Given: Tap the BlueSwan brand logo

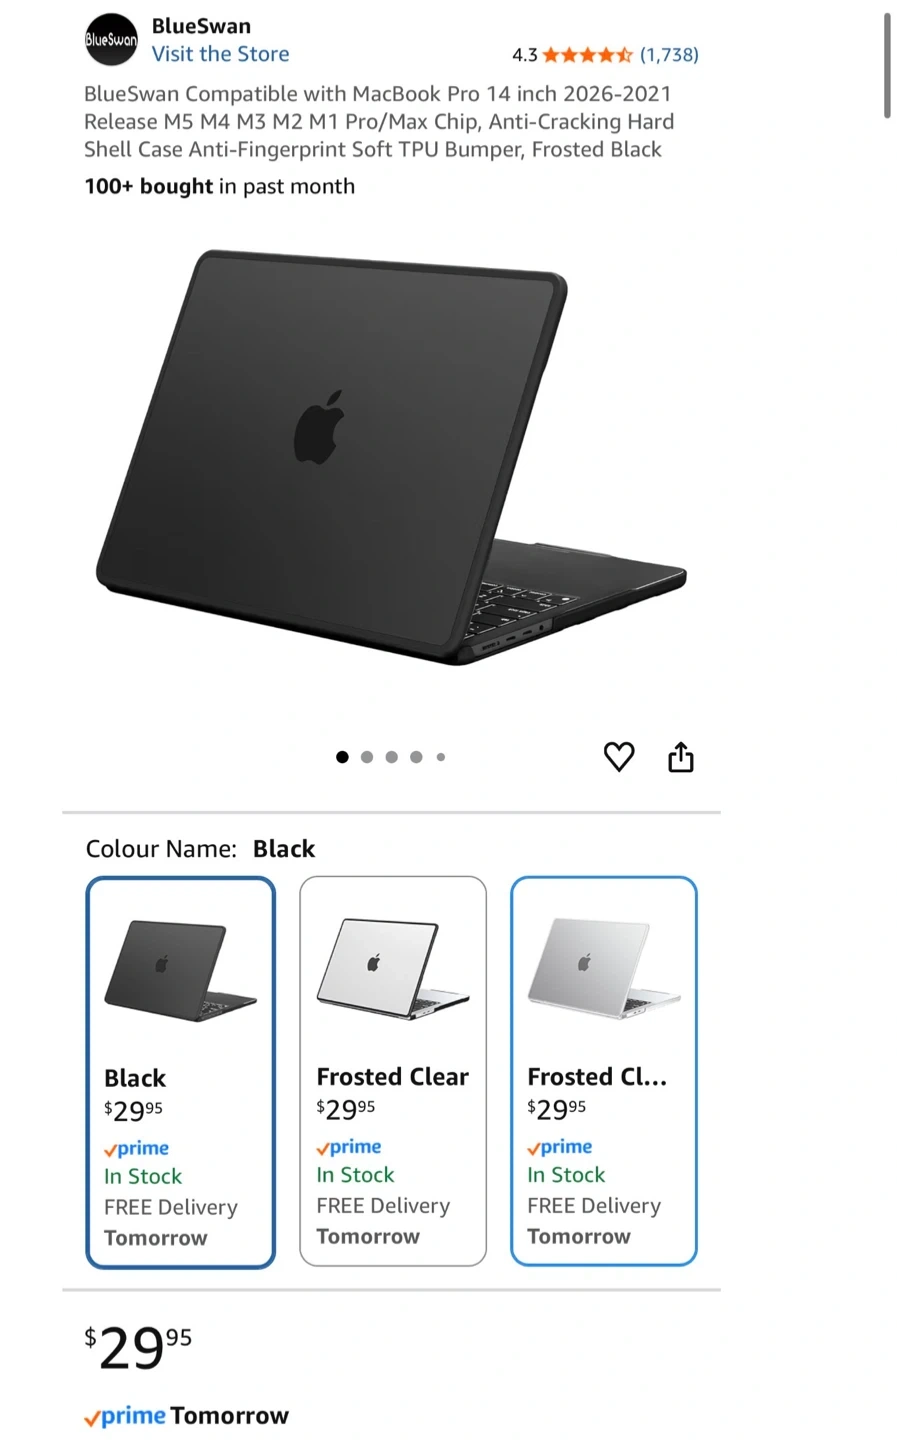Looking at the screenshot, I should [x=111, y=39].
